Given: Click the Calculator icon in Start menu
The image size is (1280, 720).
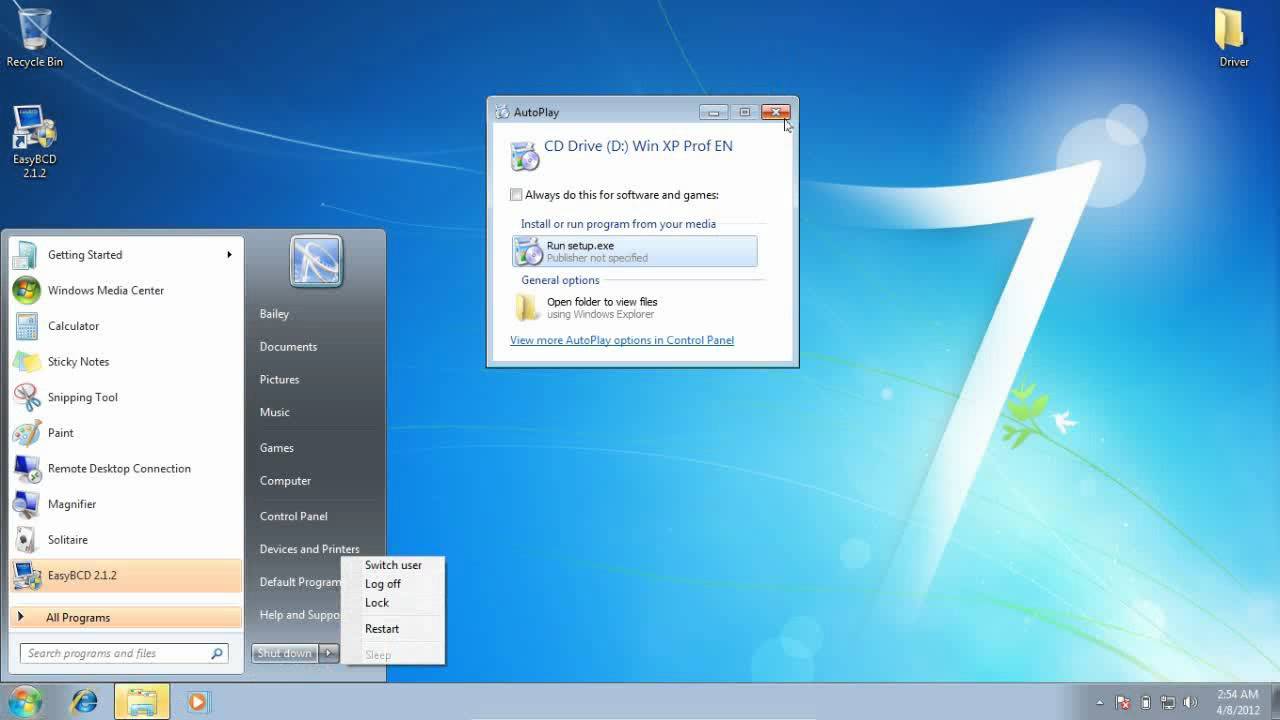Looking at the screenshot, I should click(x=26, y=326).
